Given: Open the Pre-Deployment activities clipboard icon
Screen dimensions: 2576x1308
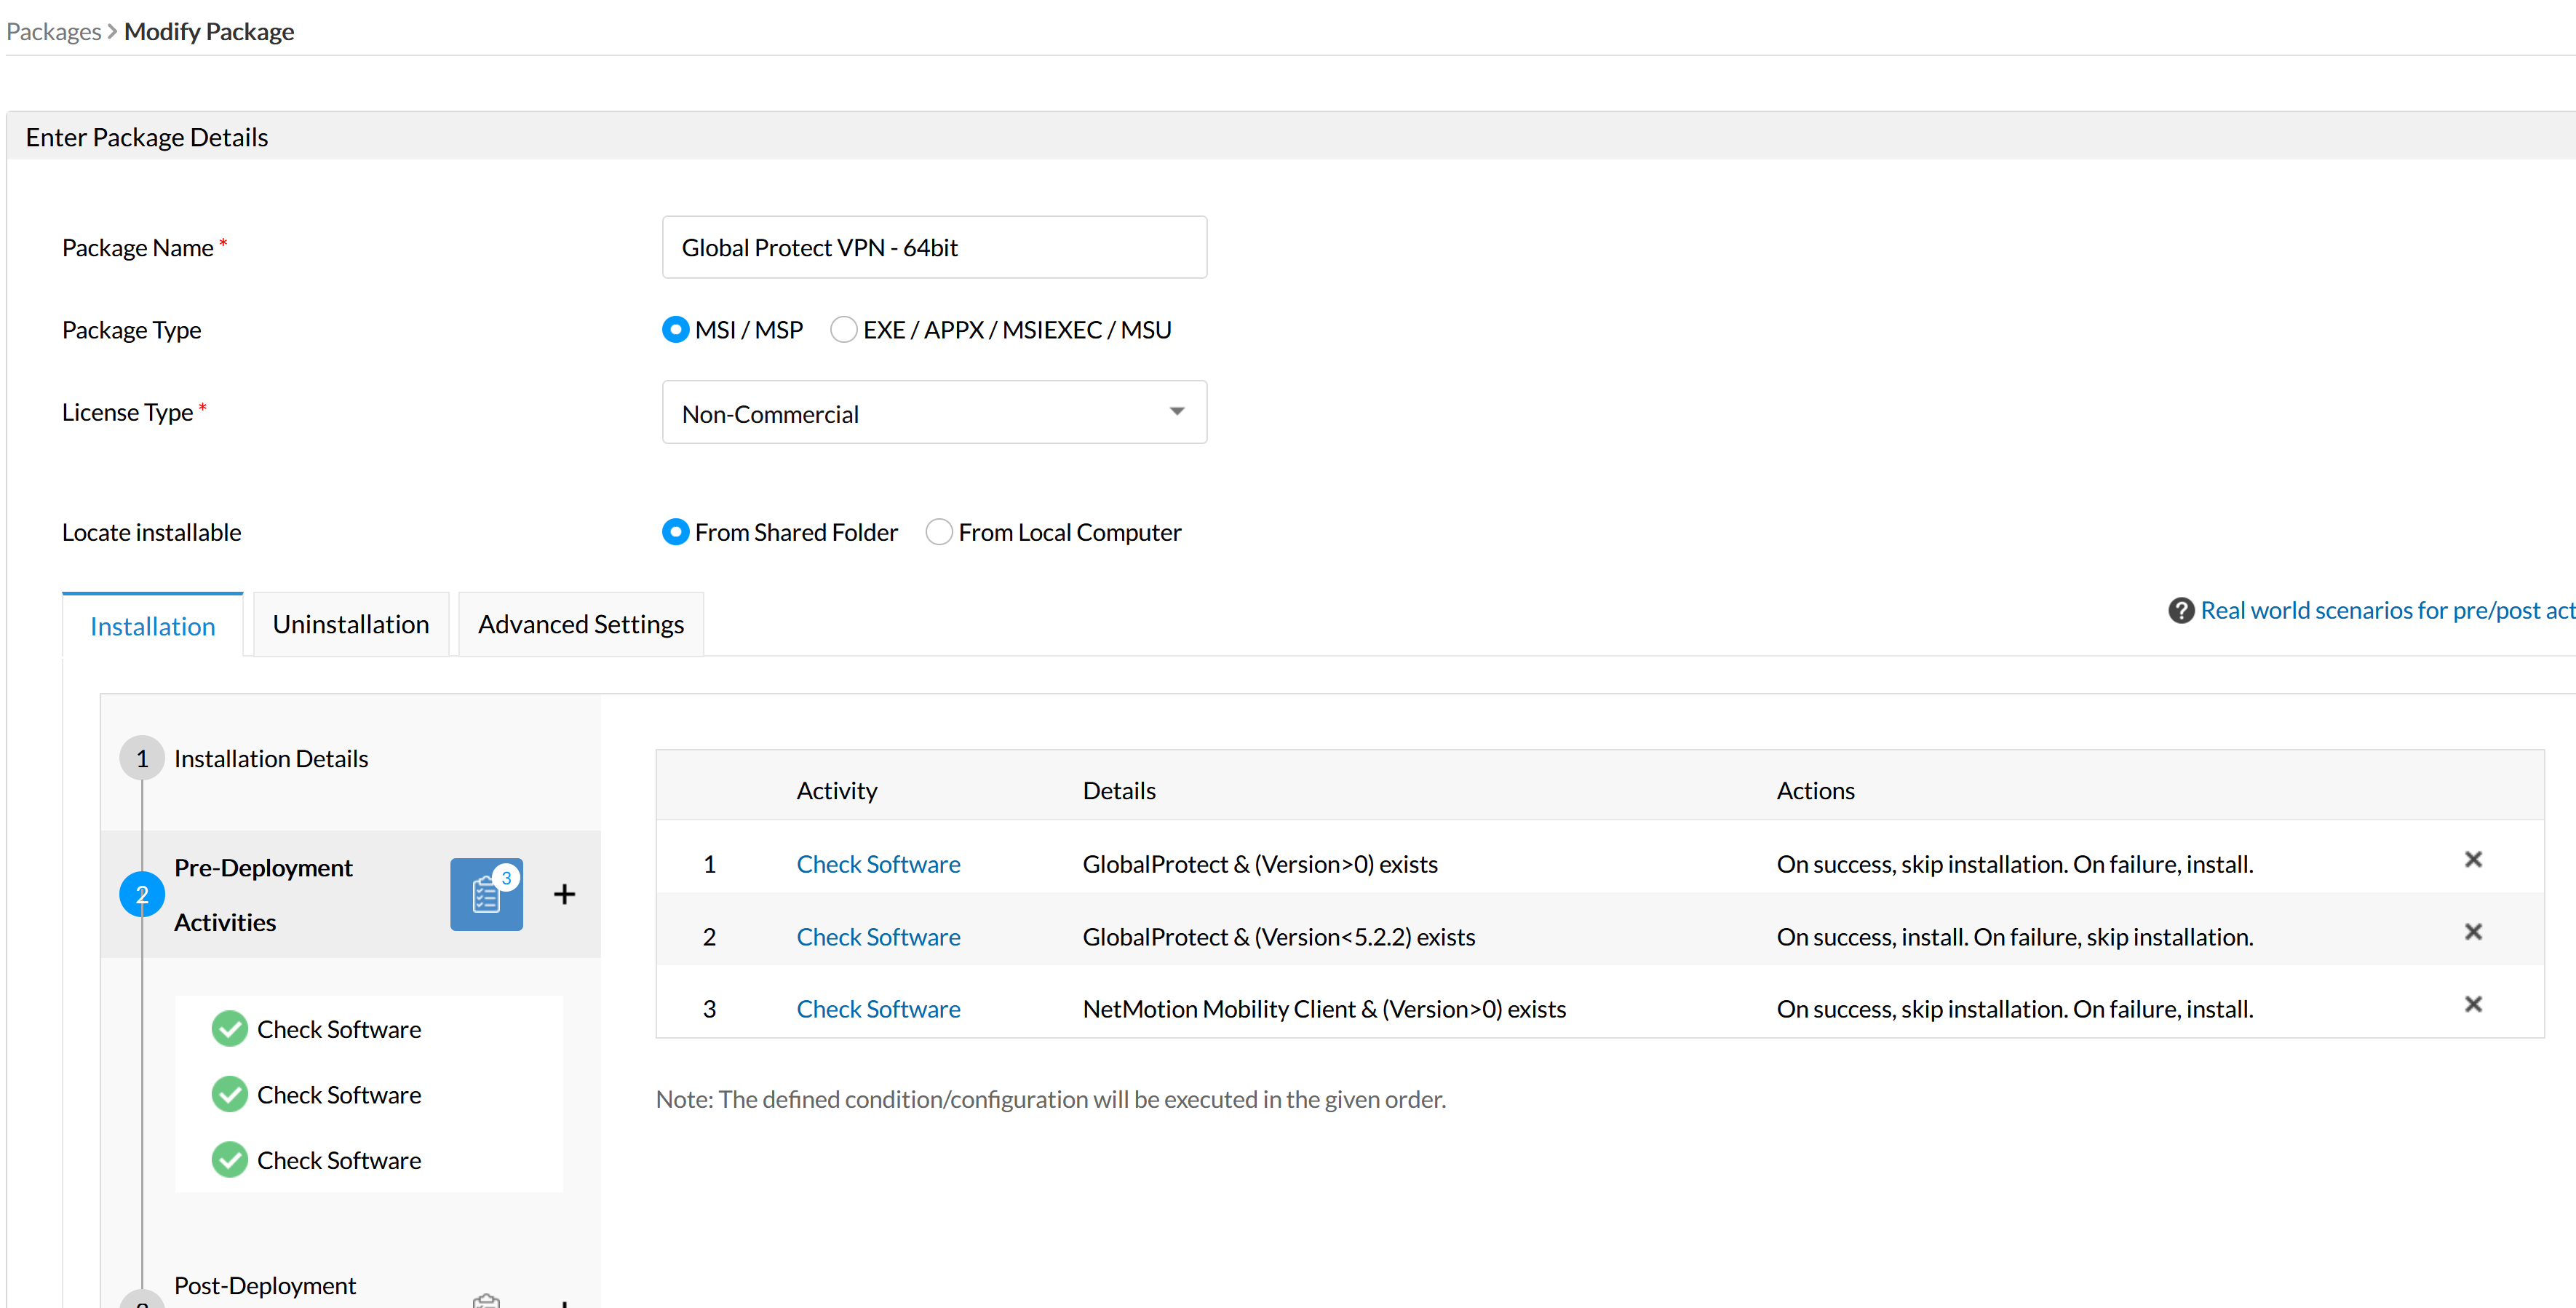Looking at the screenshot, I should coord(487,894).
